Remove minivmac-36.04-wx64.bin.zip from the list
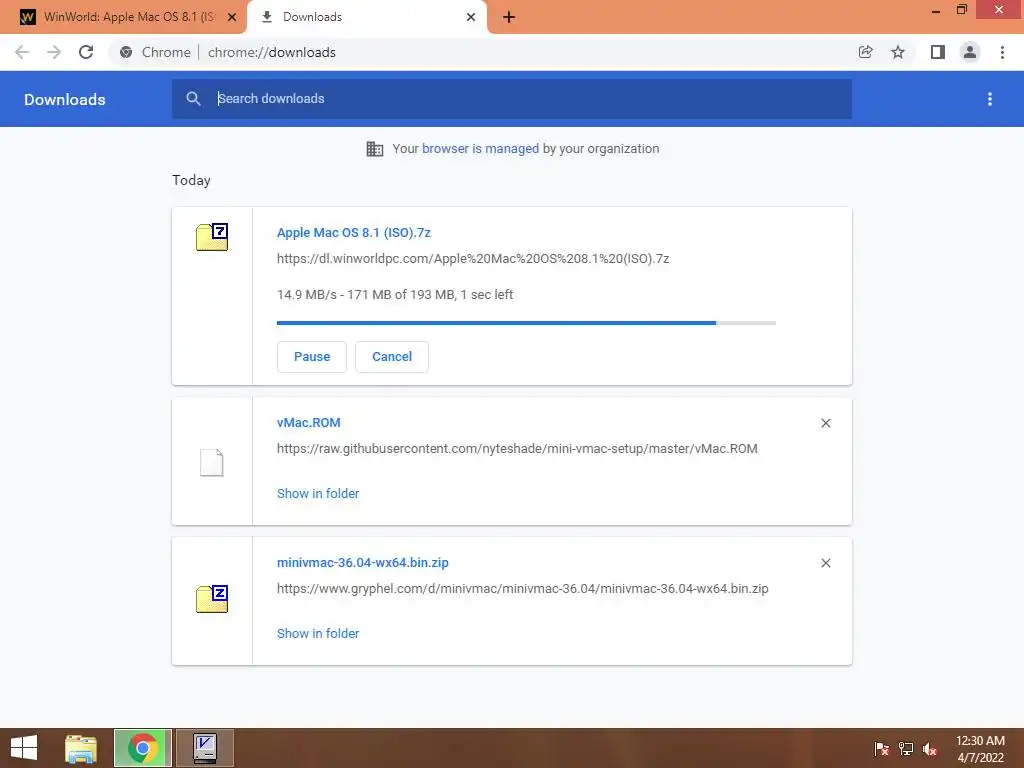Image resolution: width=1024 pixels, height=768 pixels. (x=826, y=563)
